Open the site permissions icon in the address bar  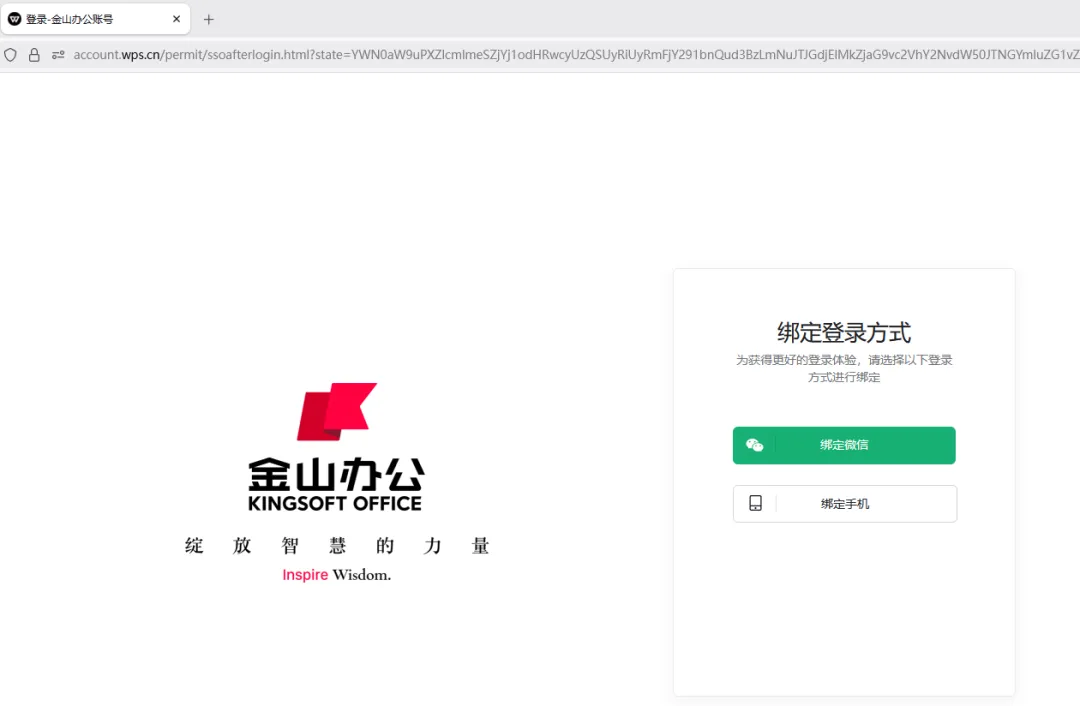(x=59, y=54)
